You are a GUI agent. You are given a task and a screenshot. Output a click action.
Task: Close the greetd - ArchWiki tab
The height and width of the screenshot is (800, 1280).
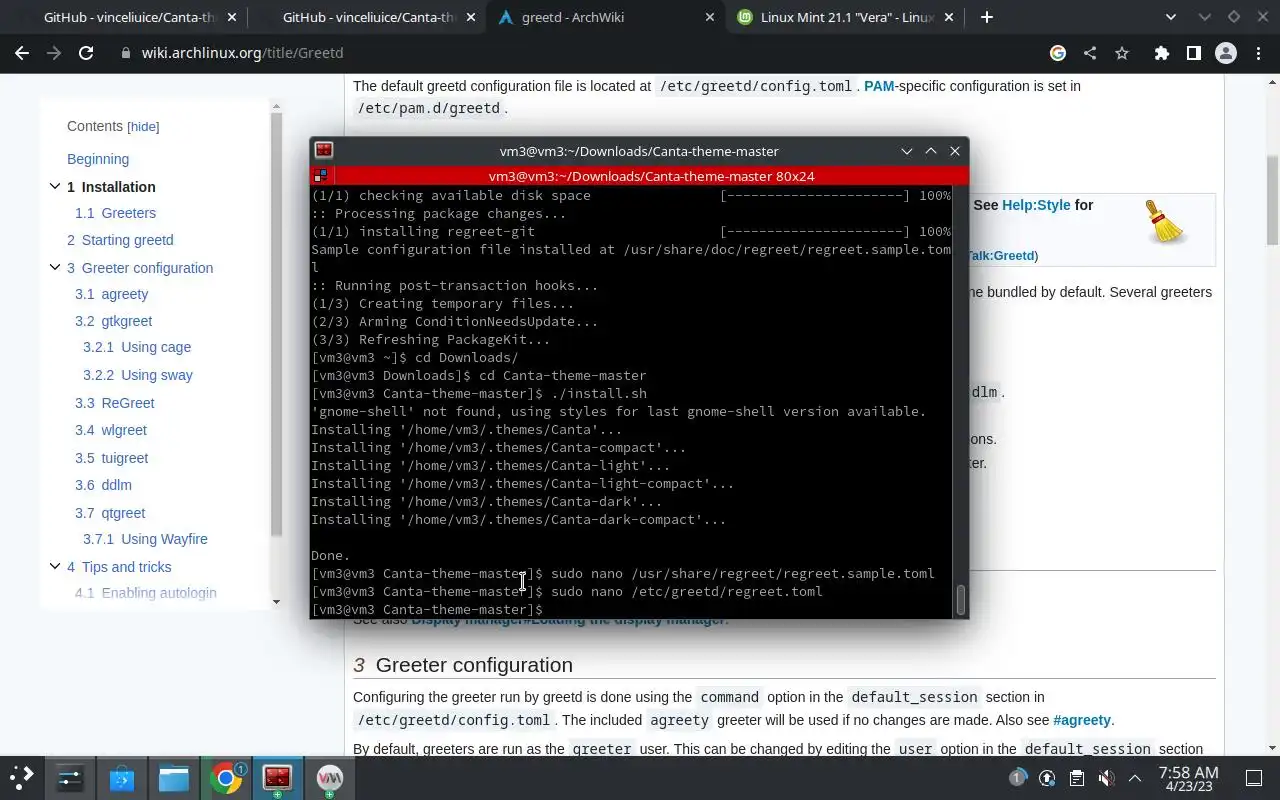(710, 17)
